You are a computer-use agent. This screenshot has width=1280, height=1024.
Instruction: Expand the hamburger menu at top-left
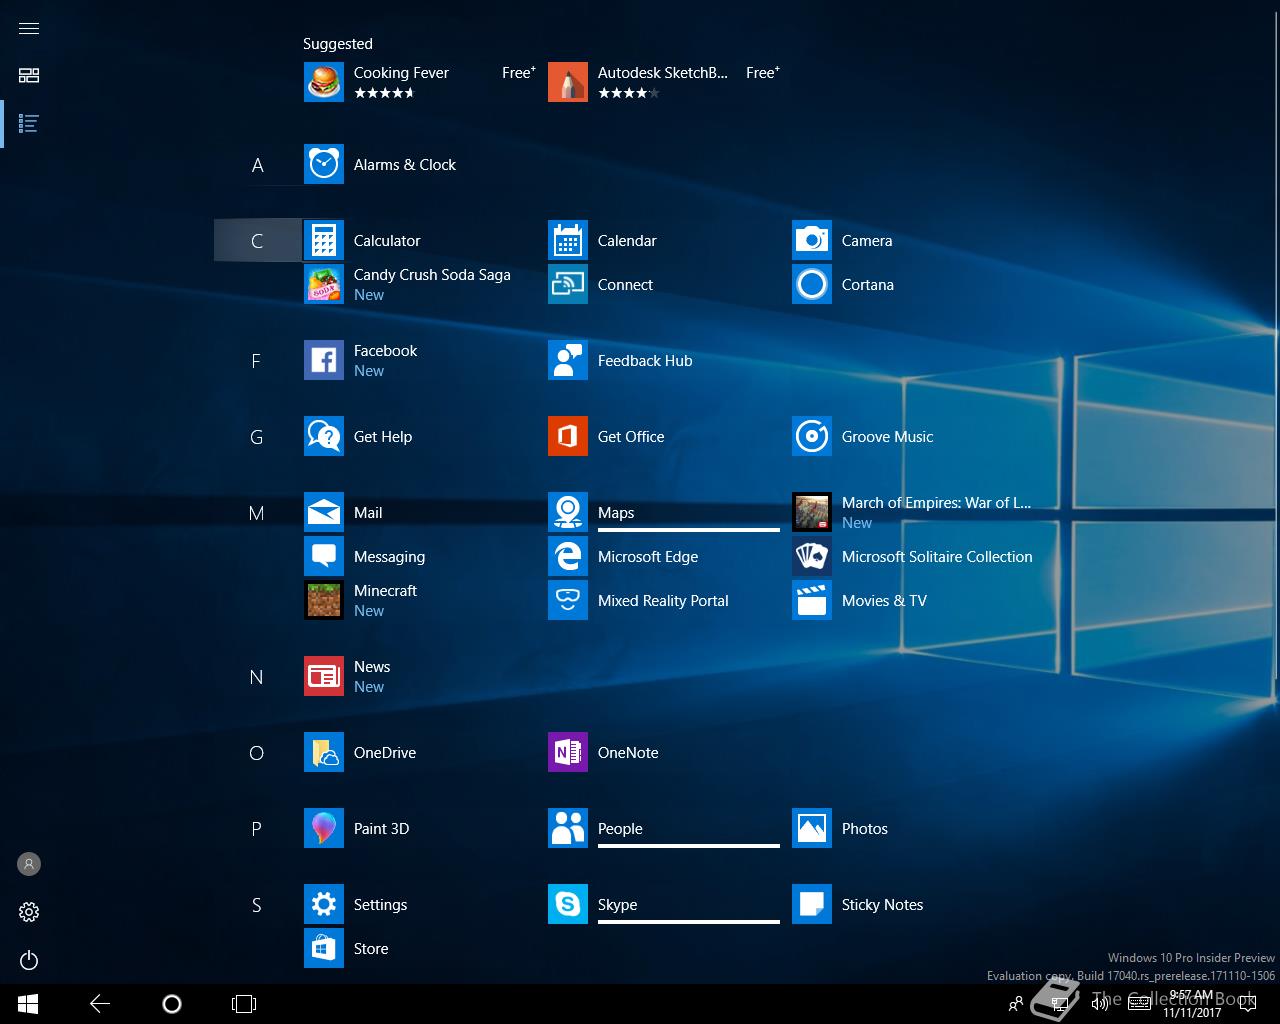(x=29, y=28)
